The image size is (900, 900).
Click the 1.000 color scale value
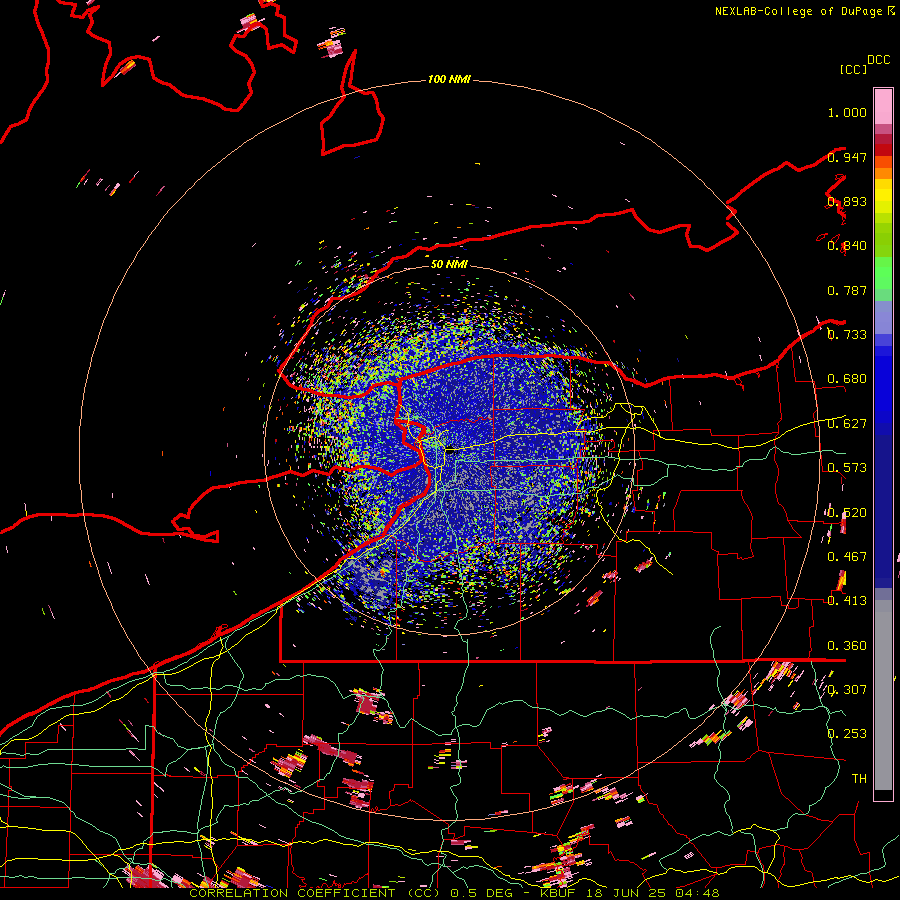point(847,112)
